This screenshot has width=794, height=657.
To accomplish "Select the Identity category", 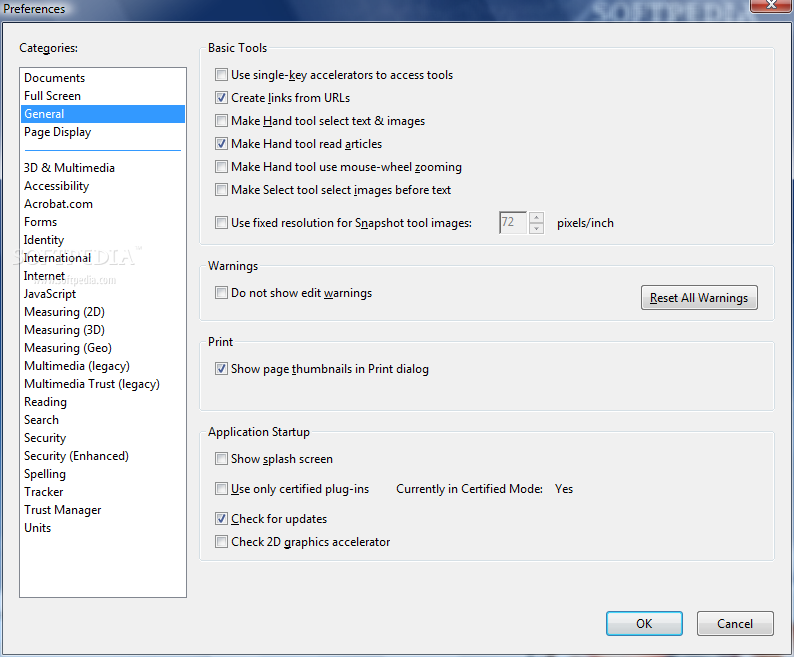I will tap(103, 240).
